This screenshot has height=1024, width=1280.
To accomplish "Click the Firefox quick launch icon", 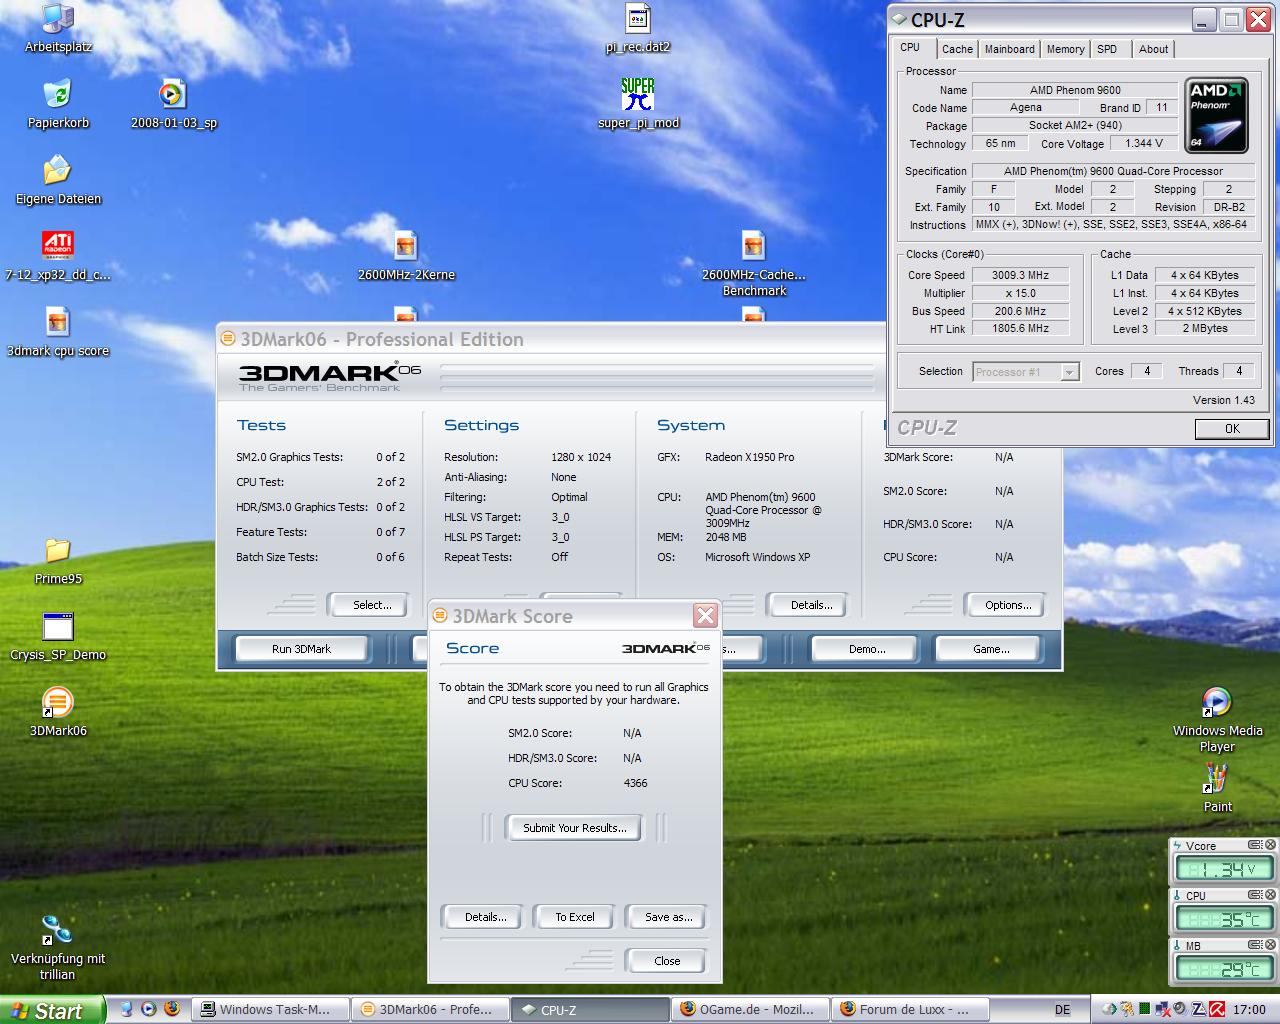I will click(x=171, y=1009).
